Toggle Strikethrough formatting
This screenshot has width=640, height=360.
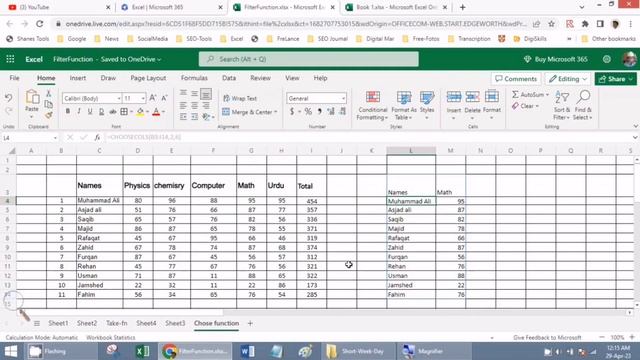point(113,111)
